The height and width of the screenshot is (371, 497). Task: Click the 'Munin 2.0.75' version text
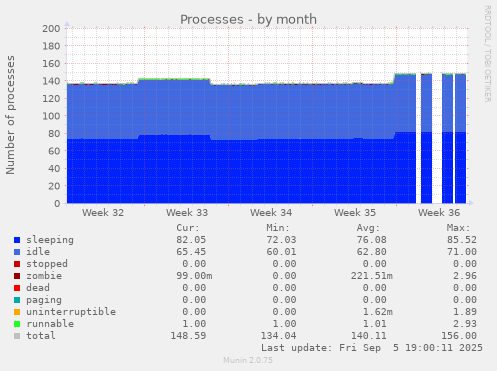click(x=248, y=360)
